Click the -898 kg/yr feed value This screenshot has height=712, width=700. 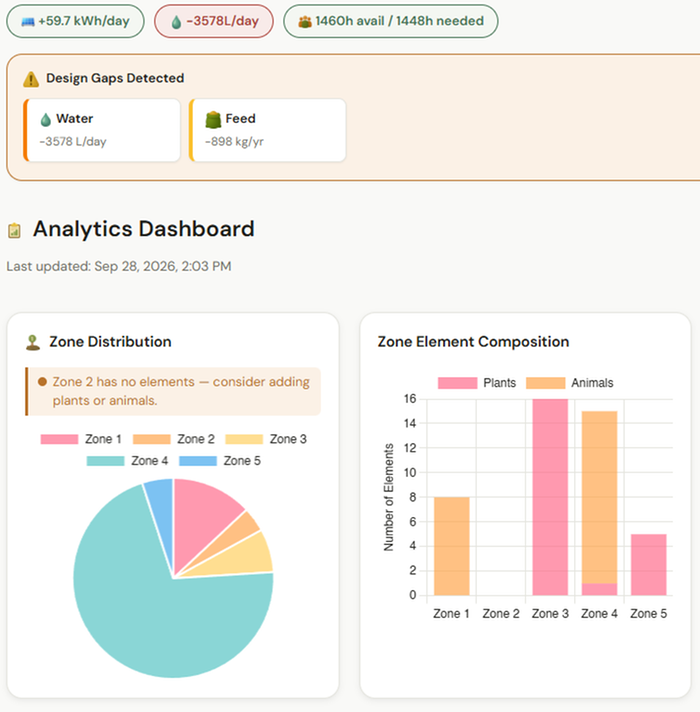click(234, 142)
